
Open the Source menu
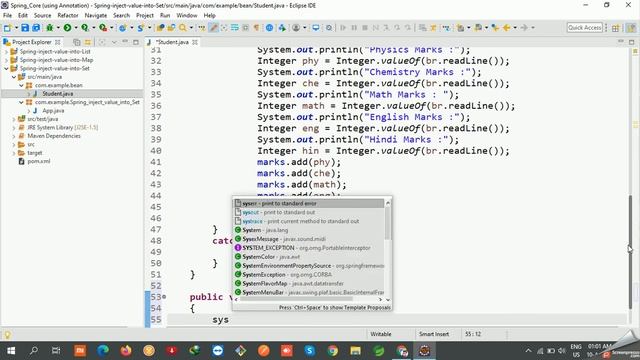[42, 15]
